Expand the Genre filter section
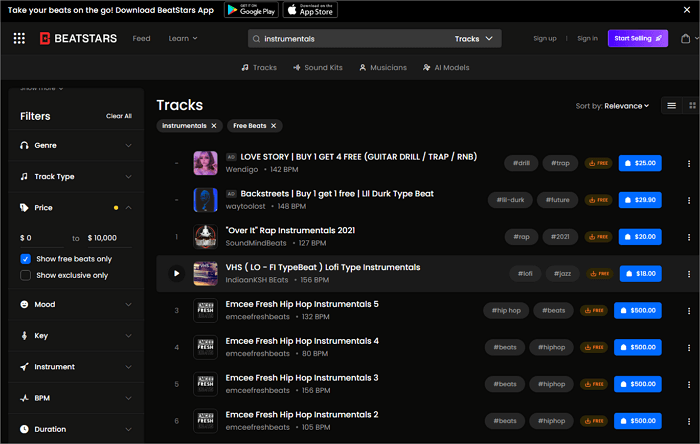This screenshot has width=700, height=444. [x=128, y=145]
